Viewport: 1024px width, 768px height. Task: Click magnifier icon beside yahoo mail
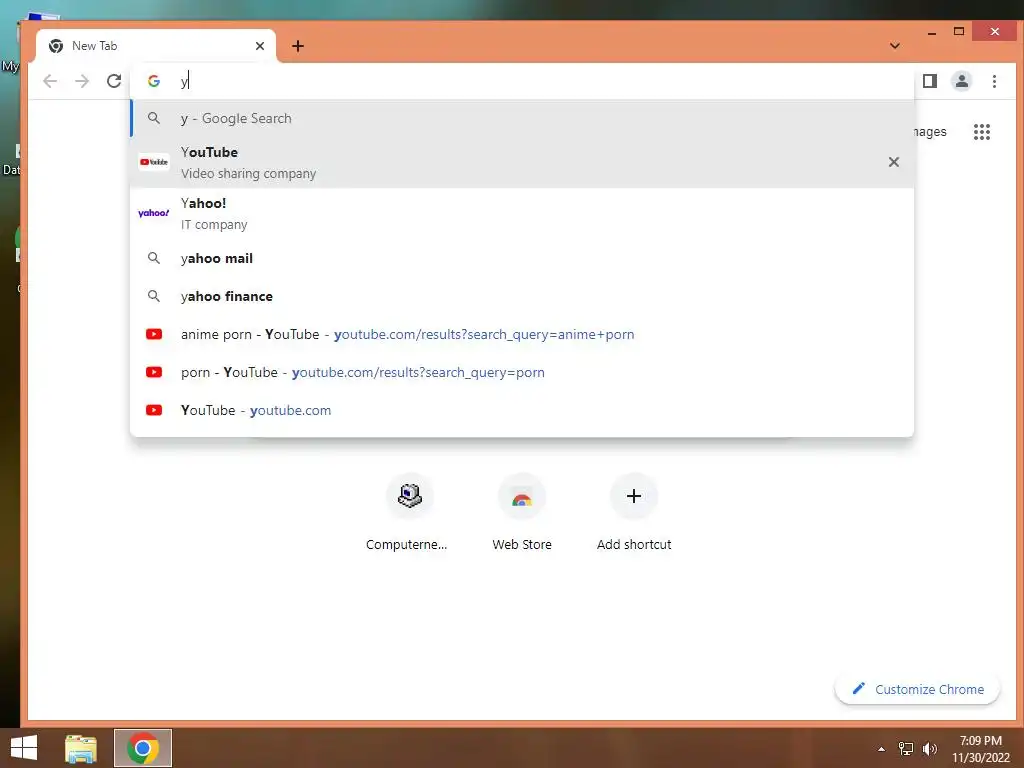[154, 258]
